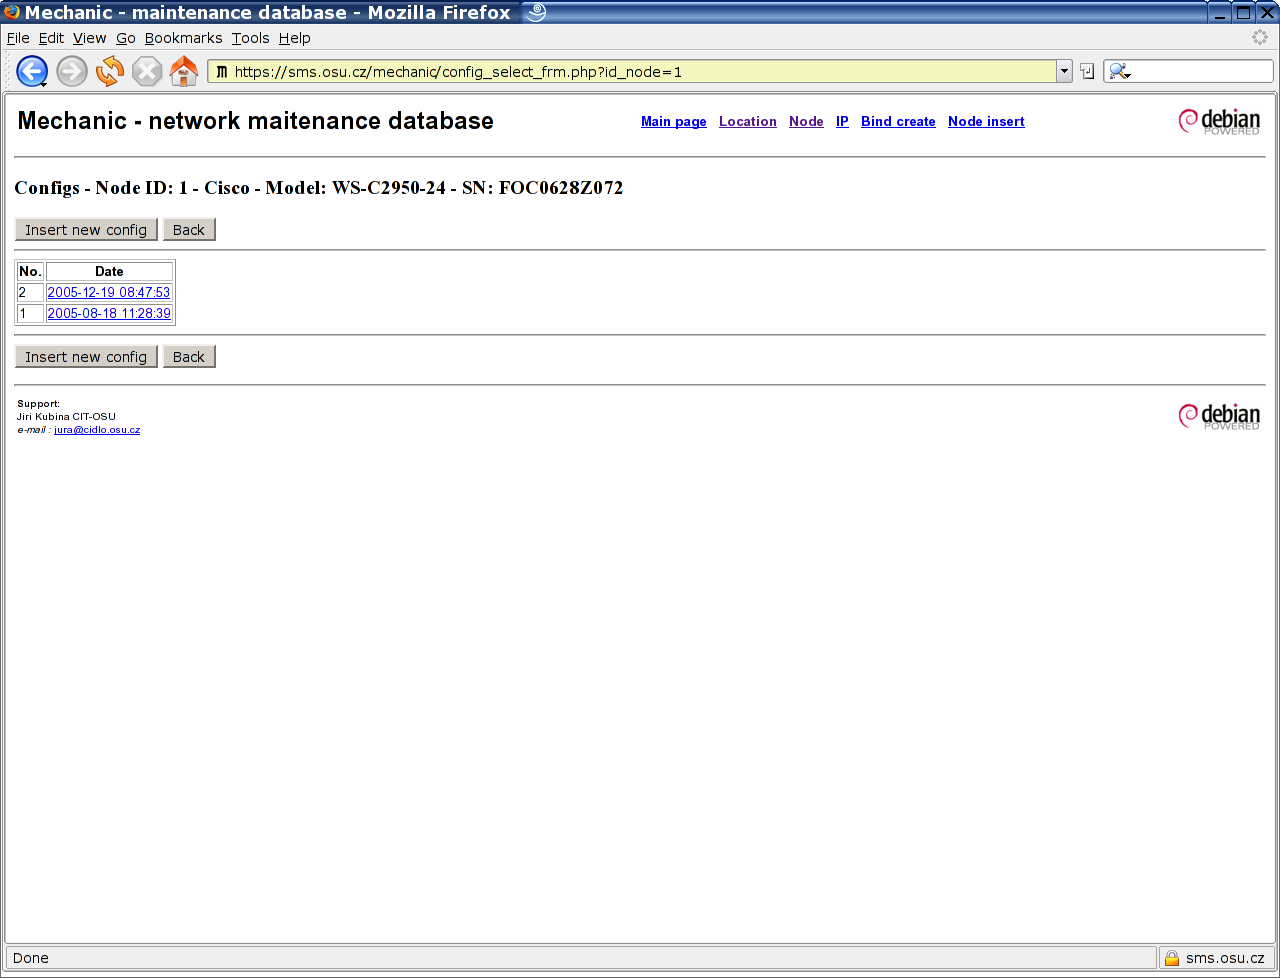This screenshot has width=1280, height=978.
Task: Click the Done status text
Action: pyautogui.click(x=30, y=958)
